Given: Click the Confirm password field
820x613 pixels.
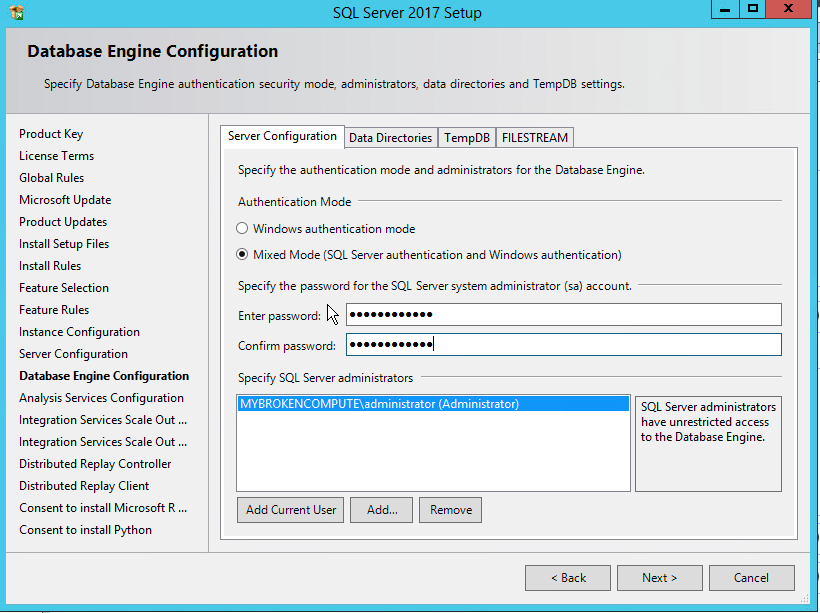Looking at the screenshot, I should pos(563,345).
